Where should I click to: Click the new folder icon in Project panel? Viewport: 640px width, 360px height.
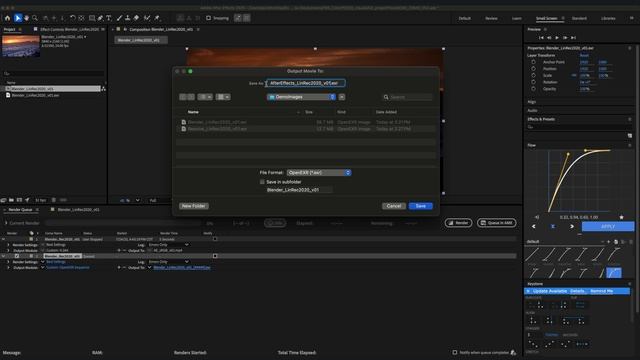point(11,200)
